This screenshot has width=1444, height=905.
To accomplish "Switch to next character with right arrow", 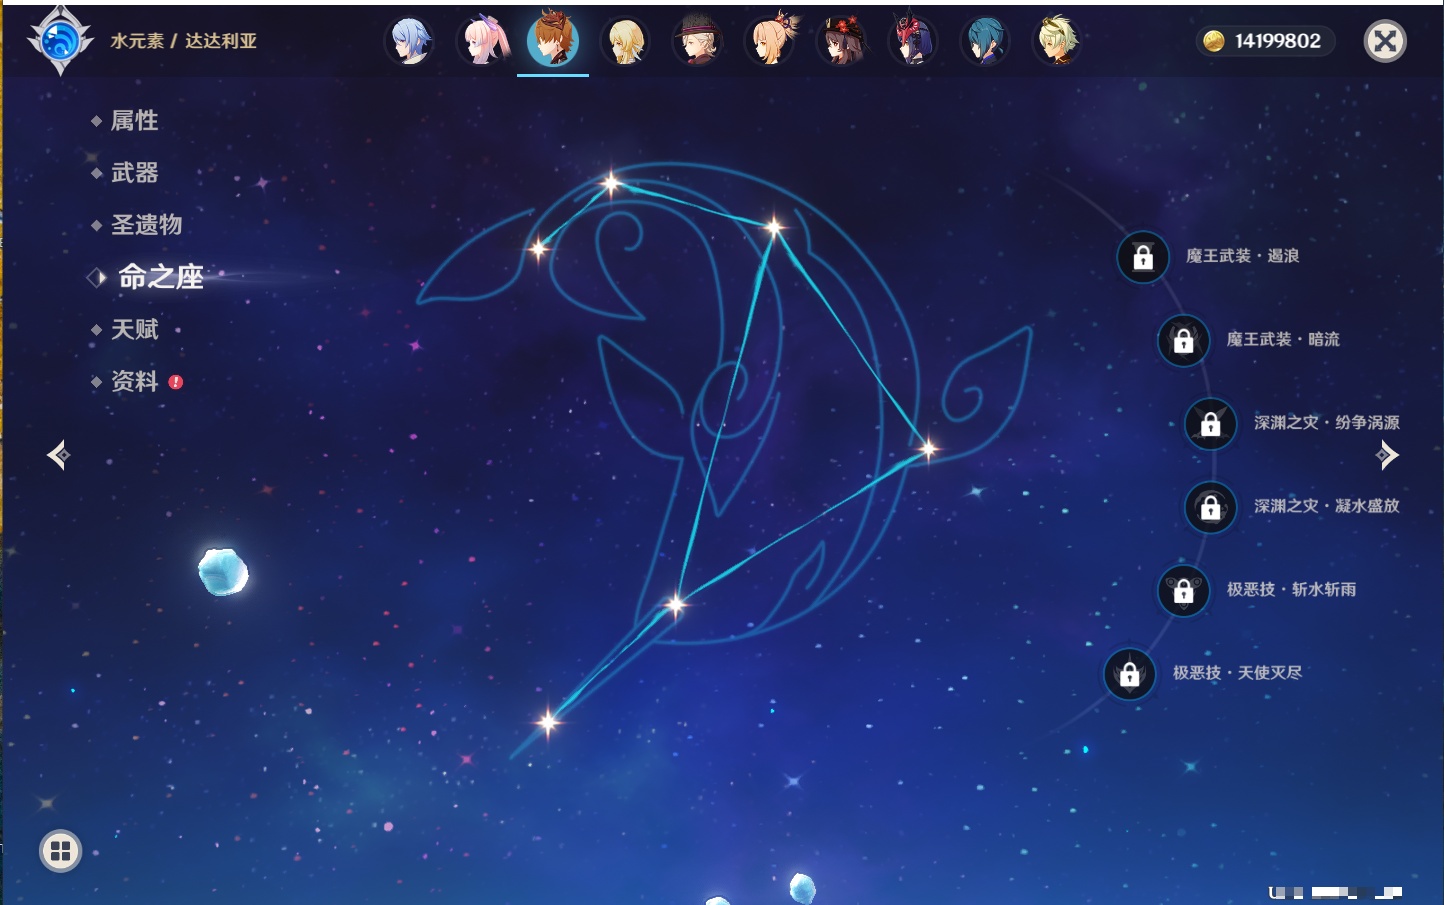I will 1387,455.
